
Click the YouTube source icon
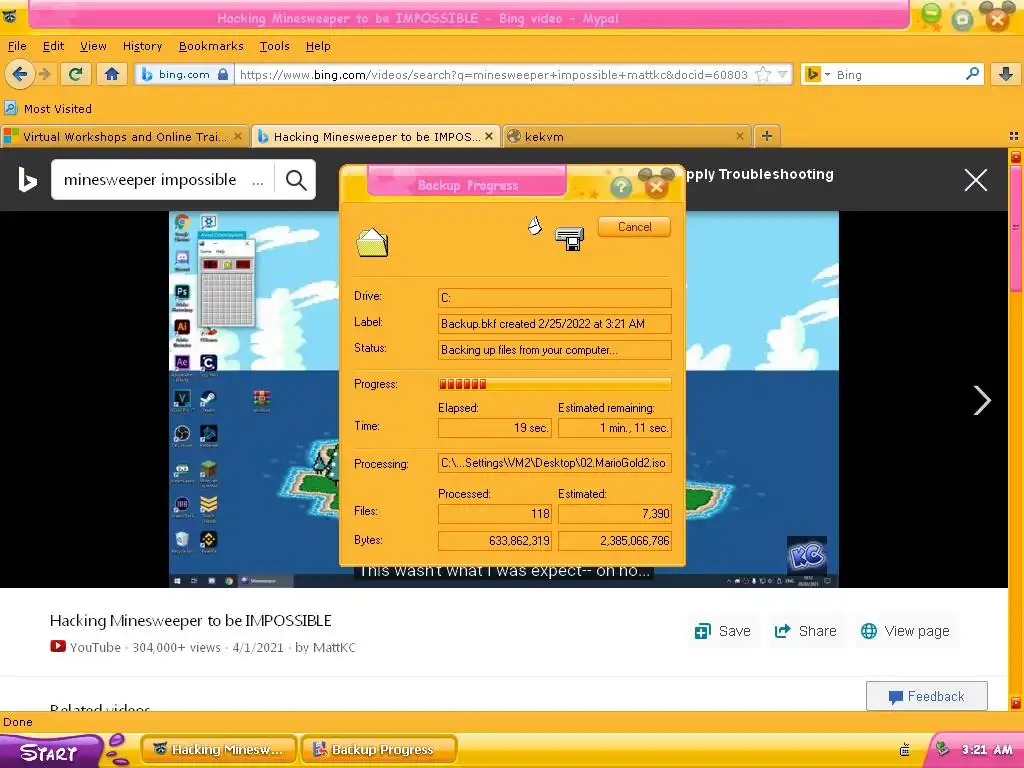point(58,647)
